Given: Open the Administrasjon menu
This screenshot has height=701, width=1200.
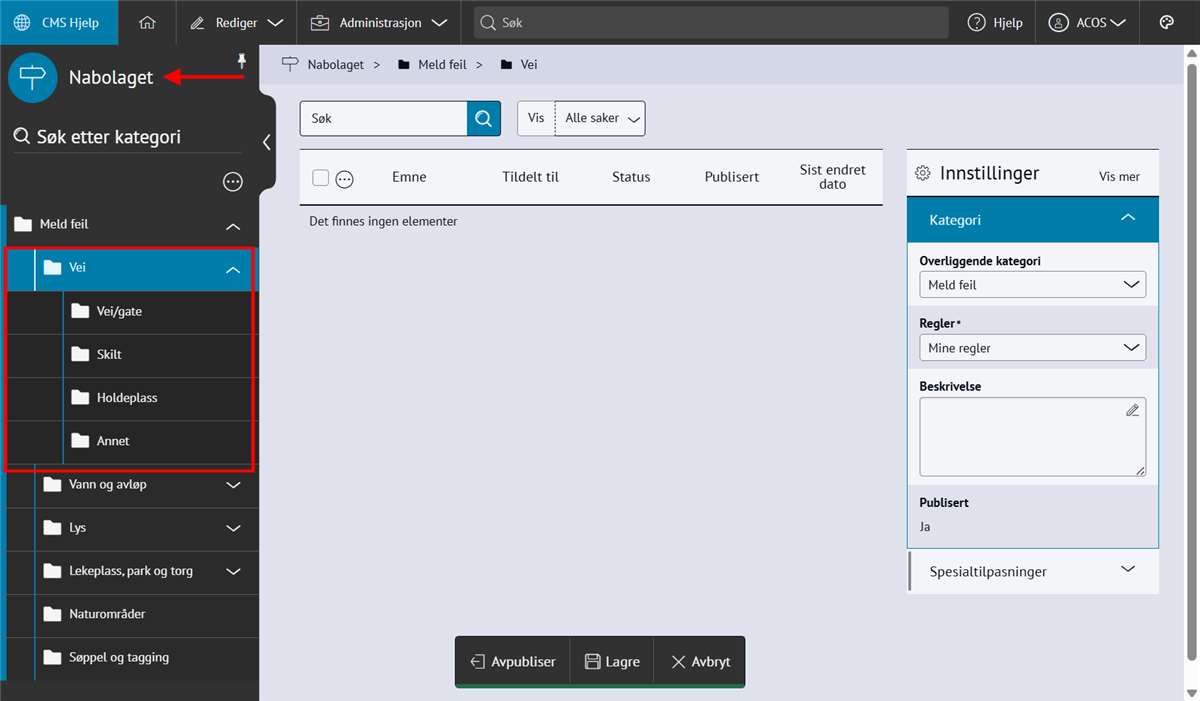Looking at the screenshot, I should click(379, 22).
